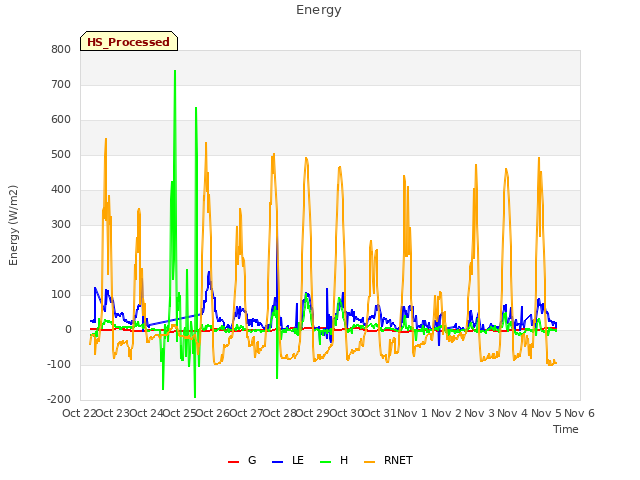Click the green H legend swatch

pos(325,462)
